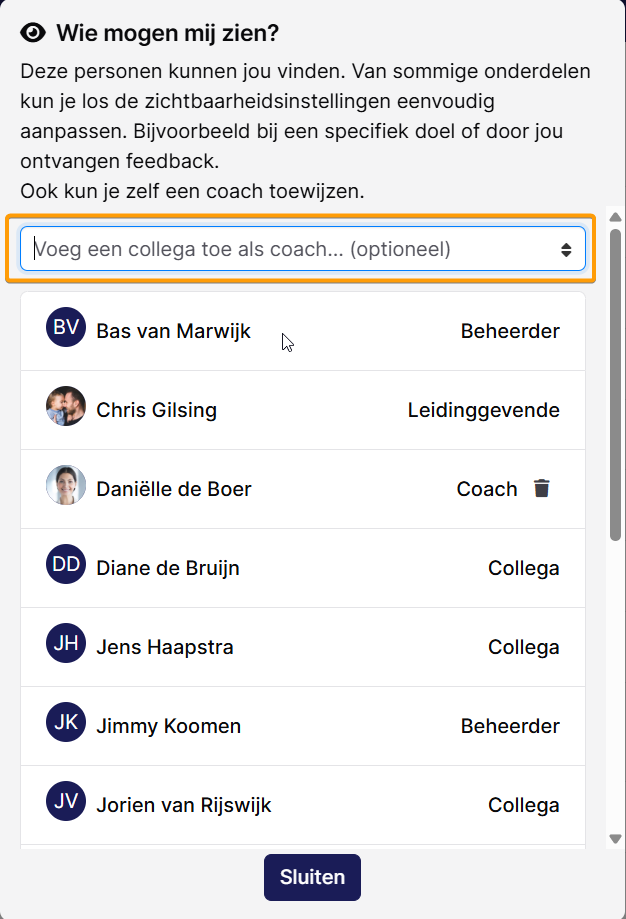Click the DD avatar of Diane de Bruijn
The width and height of the screenshot is (626, 919).
(x=66, y=564)
